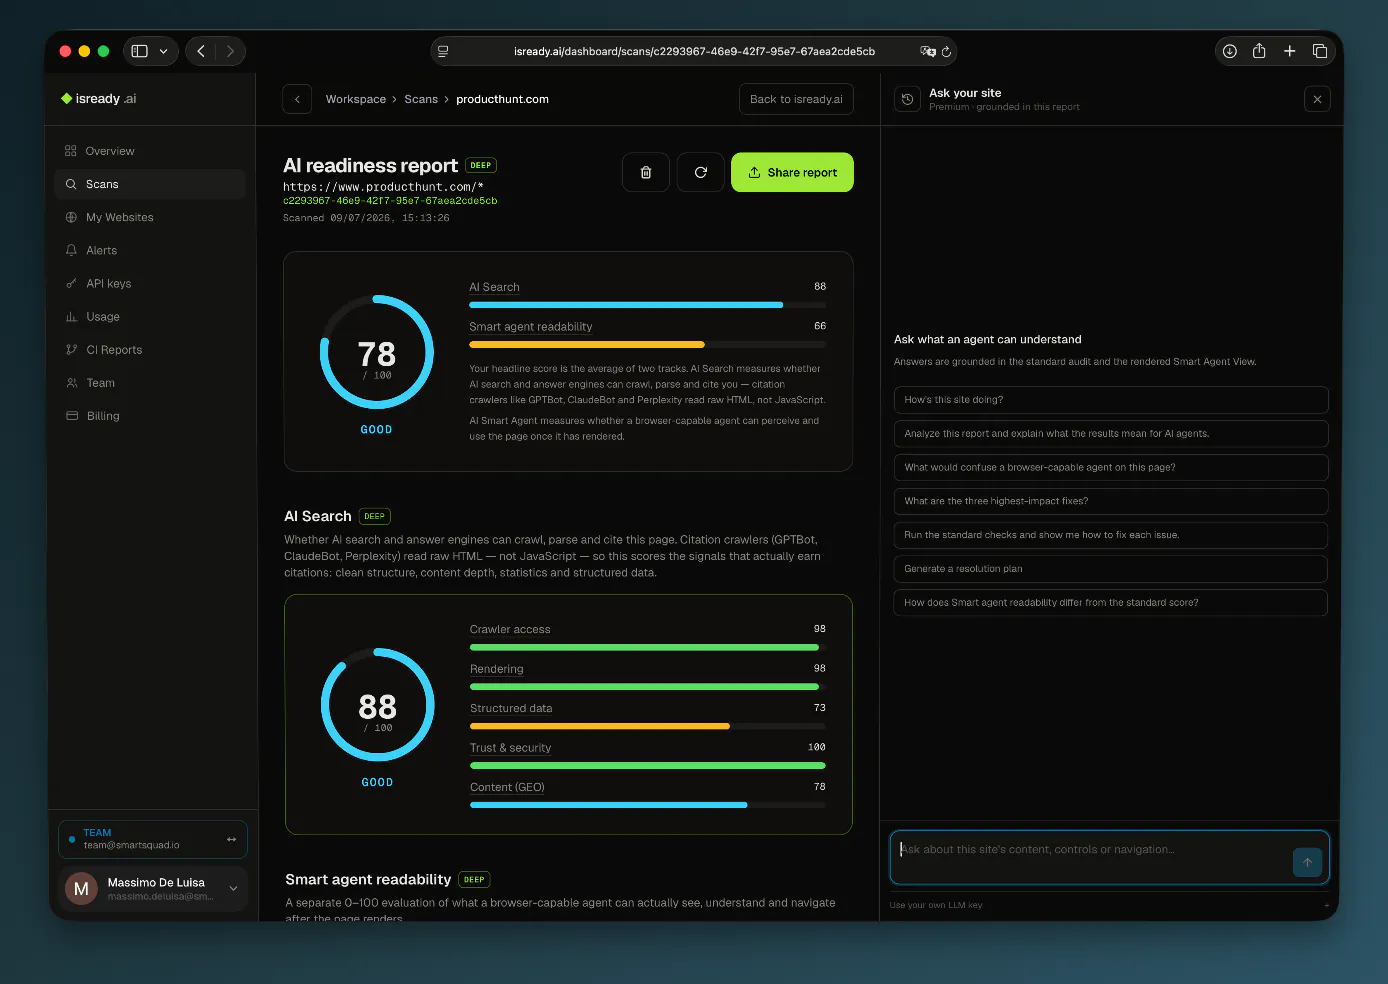This screenshot has height=984, width=1388.
Task: Click the breadcrumb back arrow button
Action: 297,99
